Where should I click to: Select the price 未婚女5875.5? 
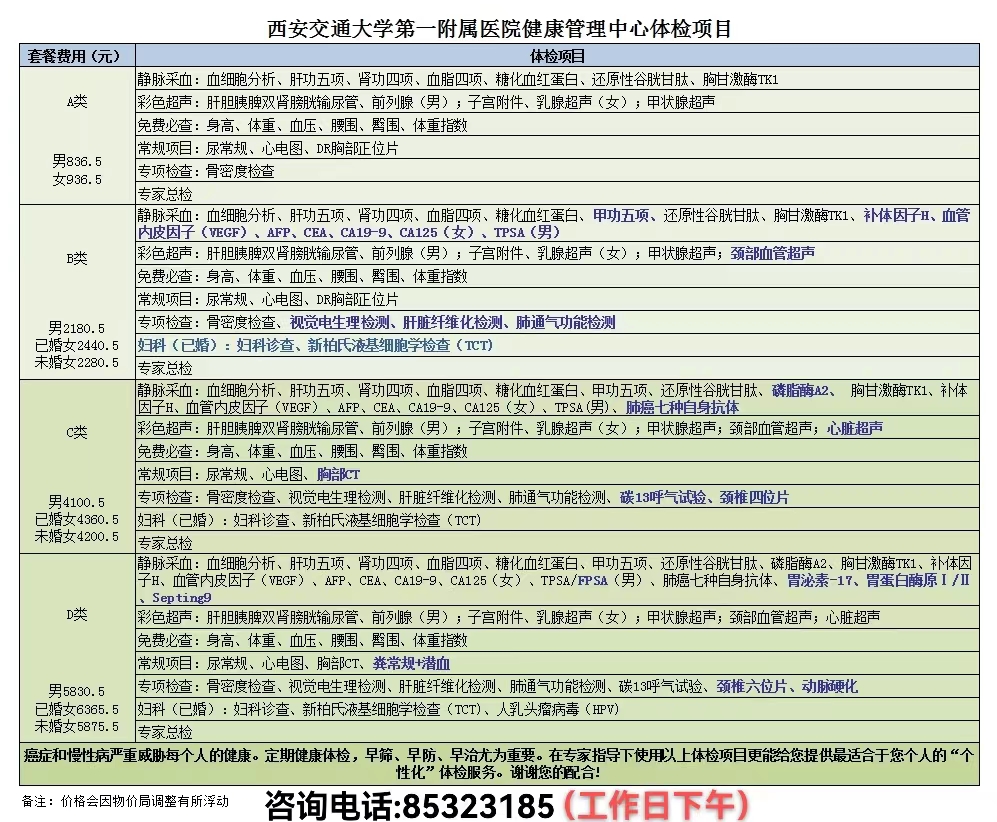77,726
